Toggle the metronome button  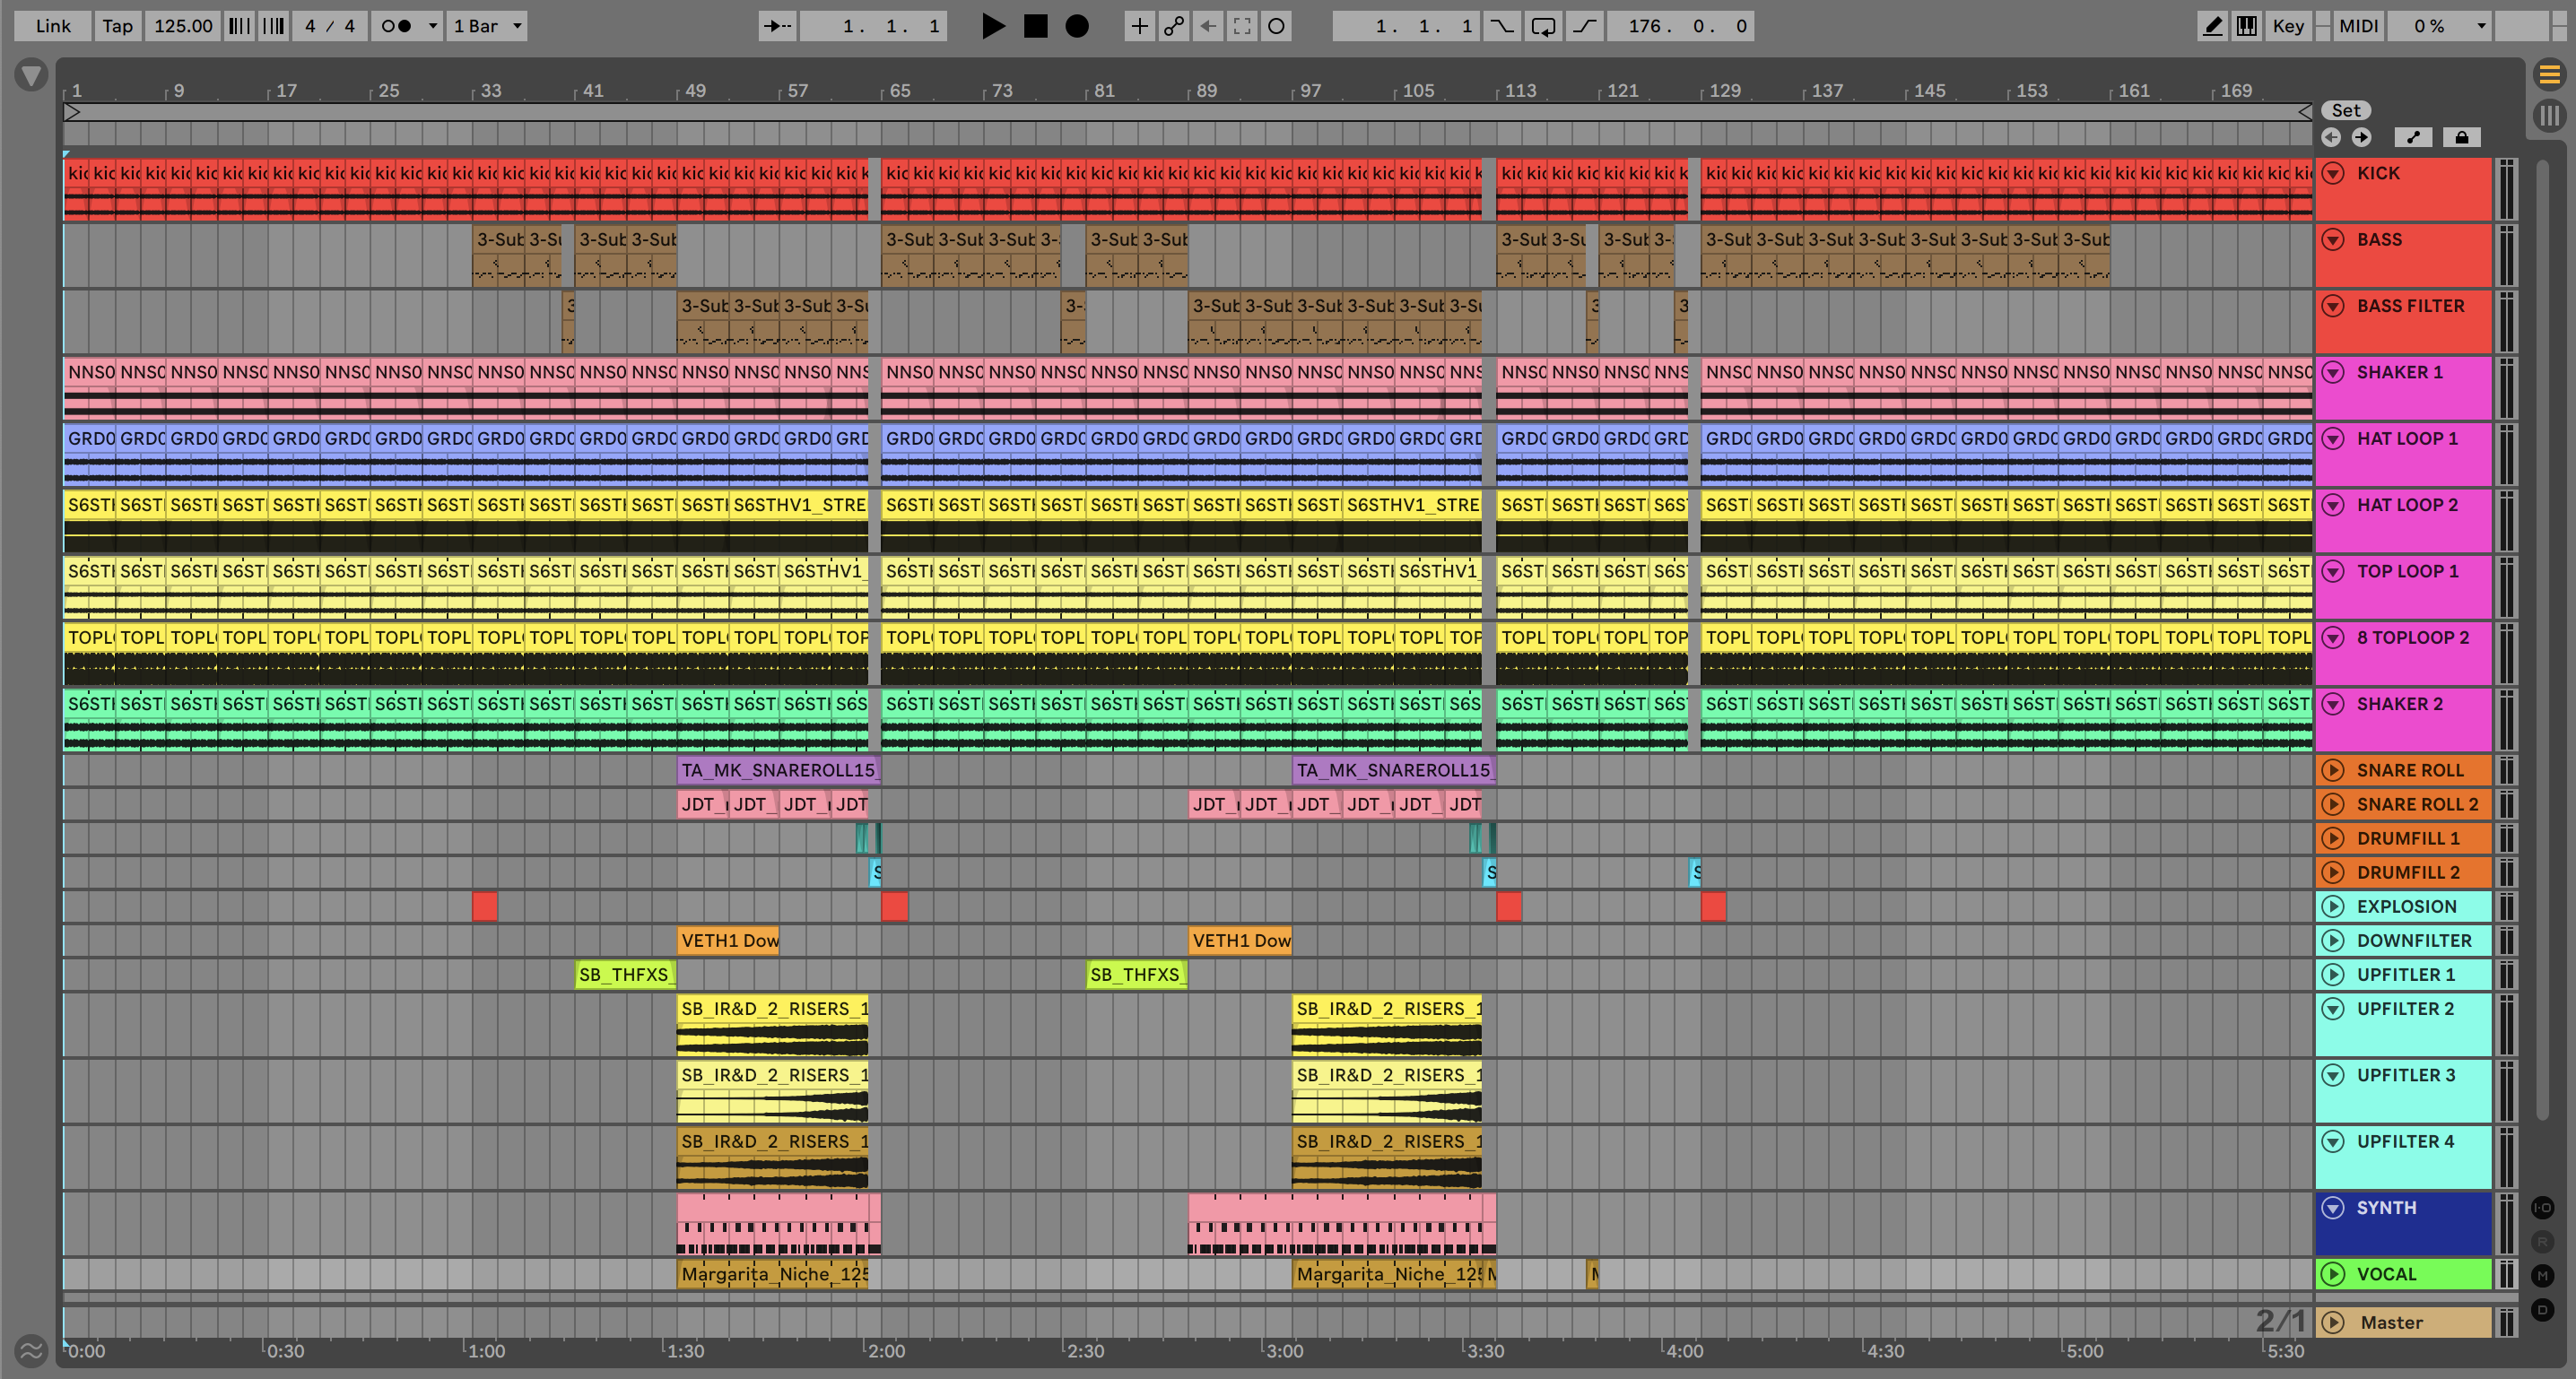(396, 26)
